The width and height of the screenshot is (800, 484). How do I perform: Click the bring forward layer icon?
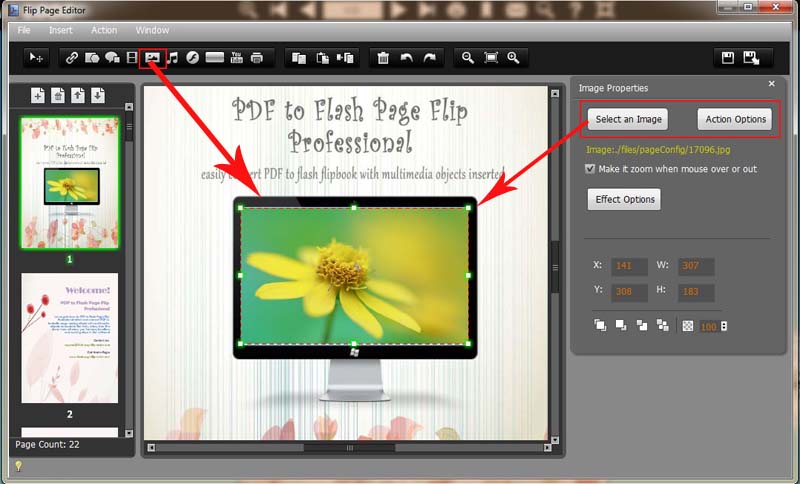[621, 325]
